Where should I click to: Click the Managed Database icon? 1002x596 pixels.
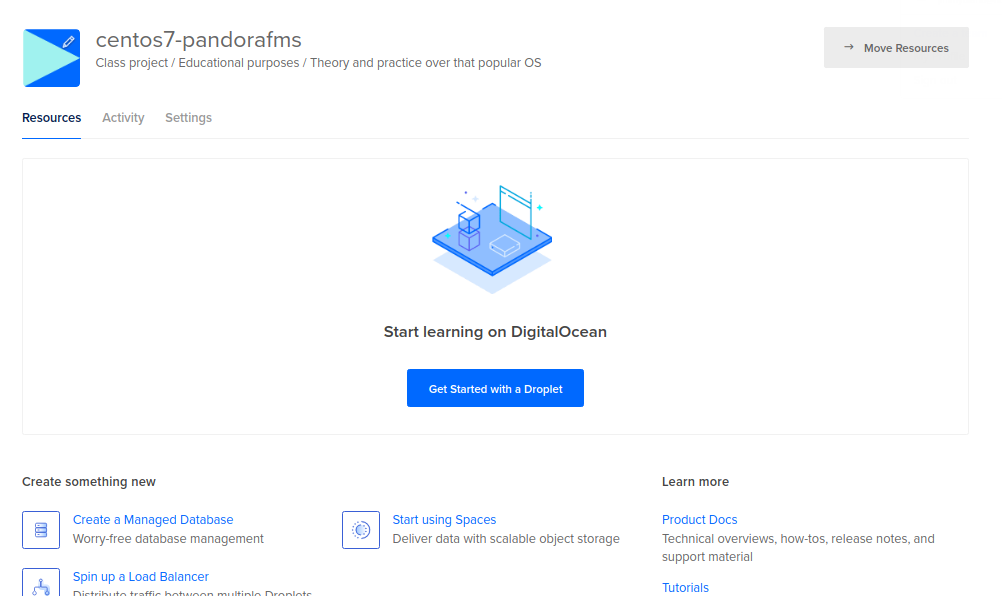pos(41,530)
